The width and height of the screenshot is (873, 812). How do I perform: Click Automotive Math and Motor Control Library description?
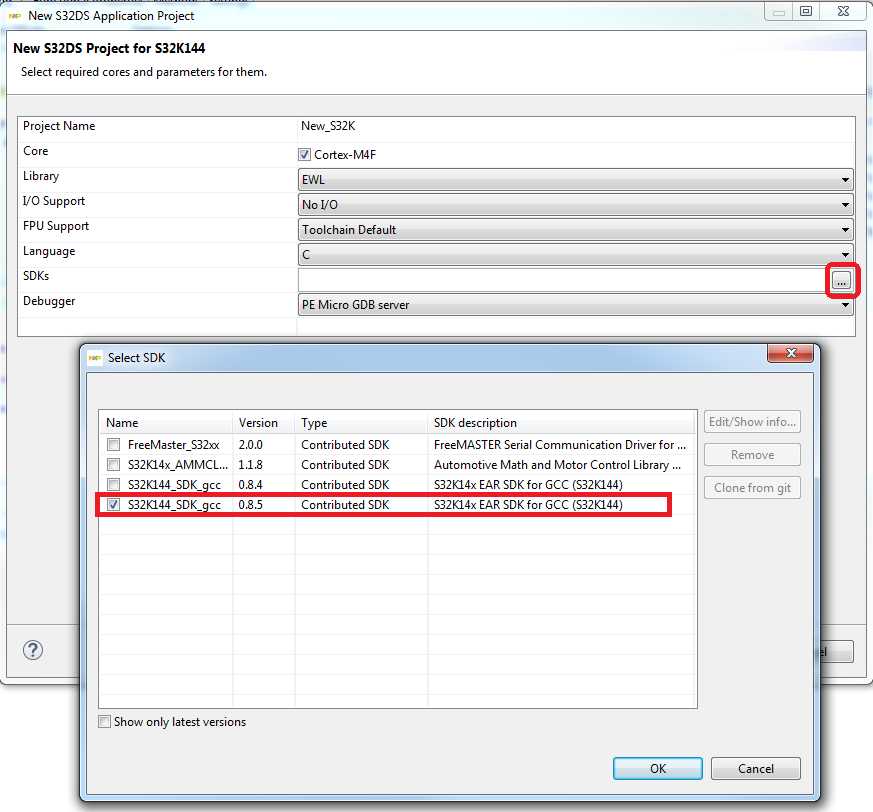[x=557, y=465]
